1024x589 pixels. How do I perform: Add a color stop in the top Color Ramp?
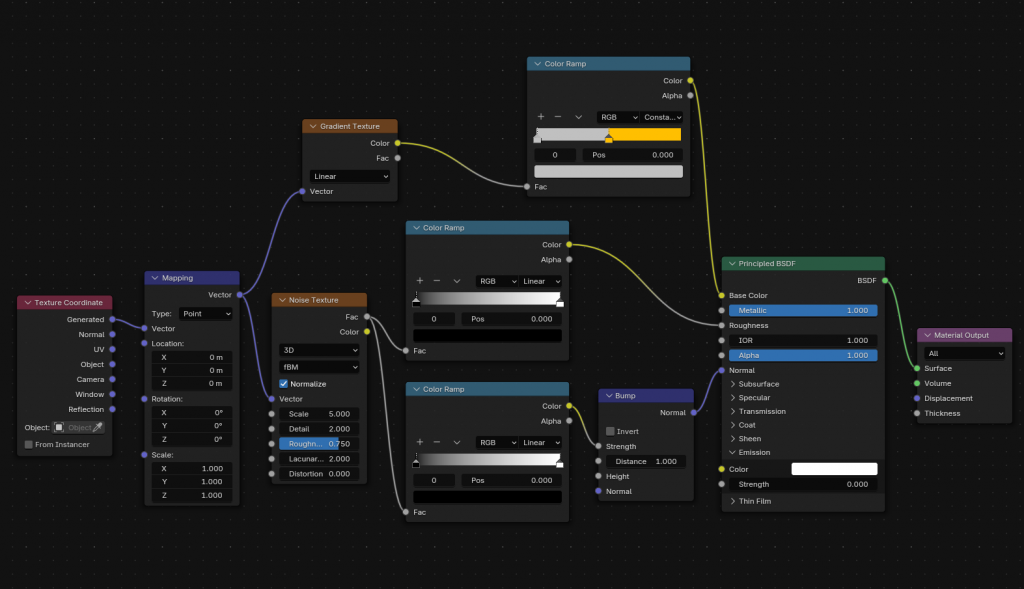pos(541,117)
